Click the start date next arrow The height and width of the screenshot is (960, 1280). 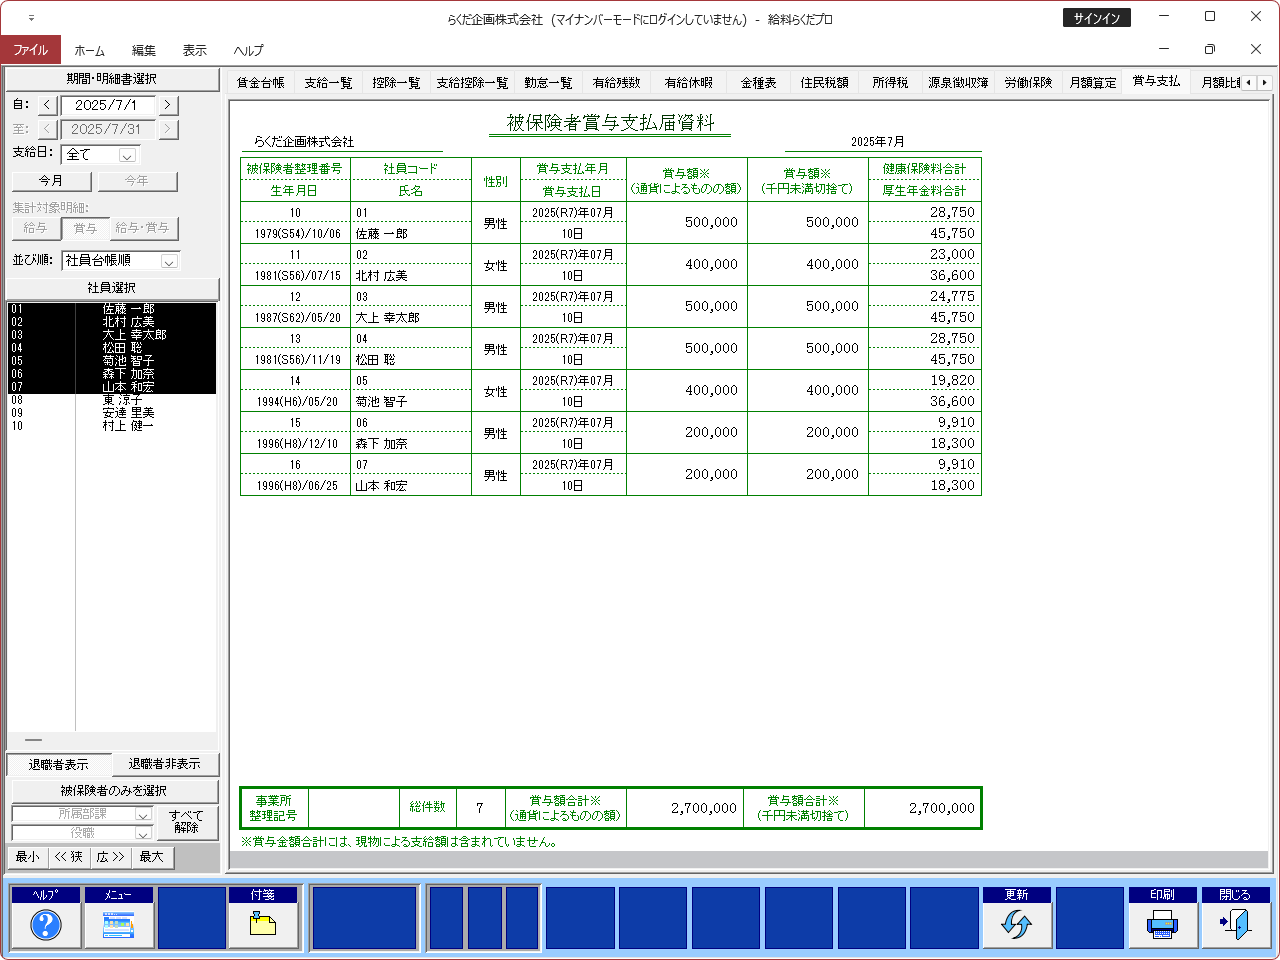(168, 105)
